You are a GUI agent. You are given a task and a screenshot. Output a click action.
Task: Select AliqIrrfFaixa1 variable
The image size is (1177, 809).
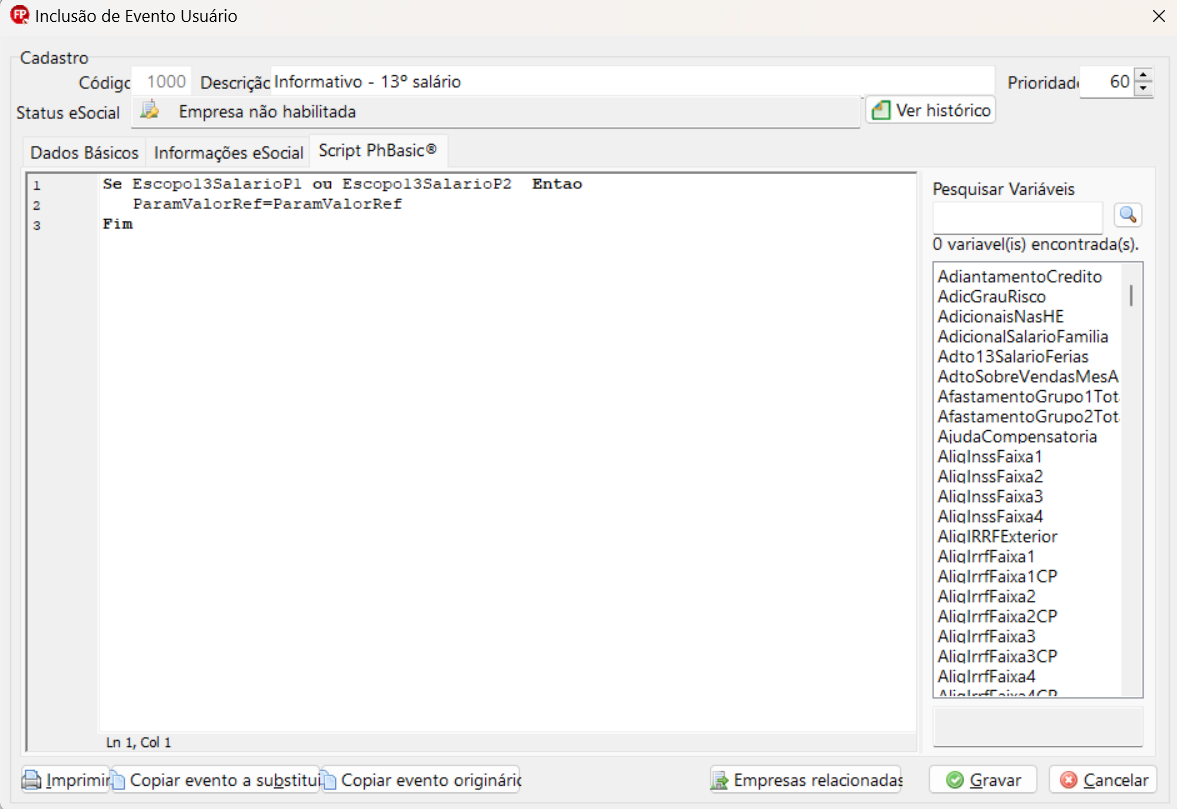(986, 557)
